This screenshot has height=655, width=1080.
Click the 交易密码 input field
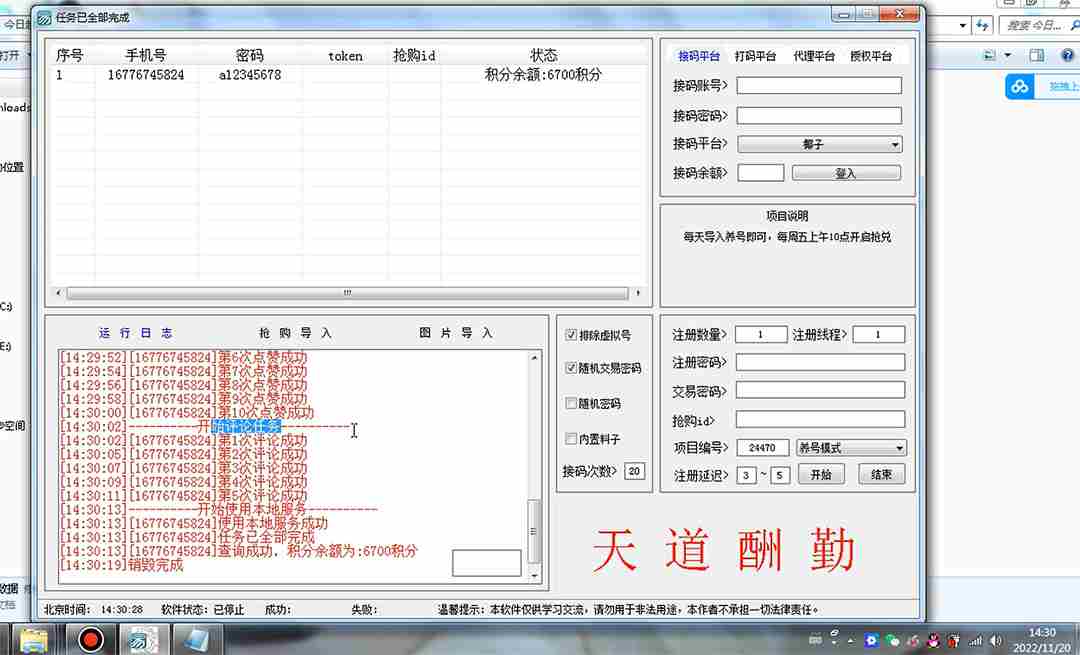coord(820,390)
